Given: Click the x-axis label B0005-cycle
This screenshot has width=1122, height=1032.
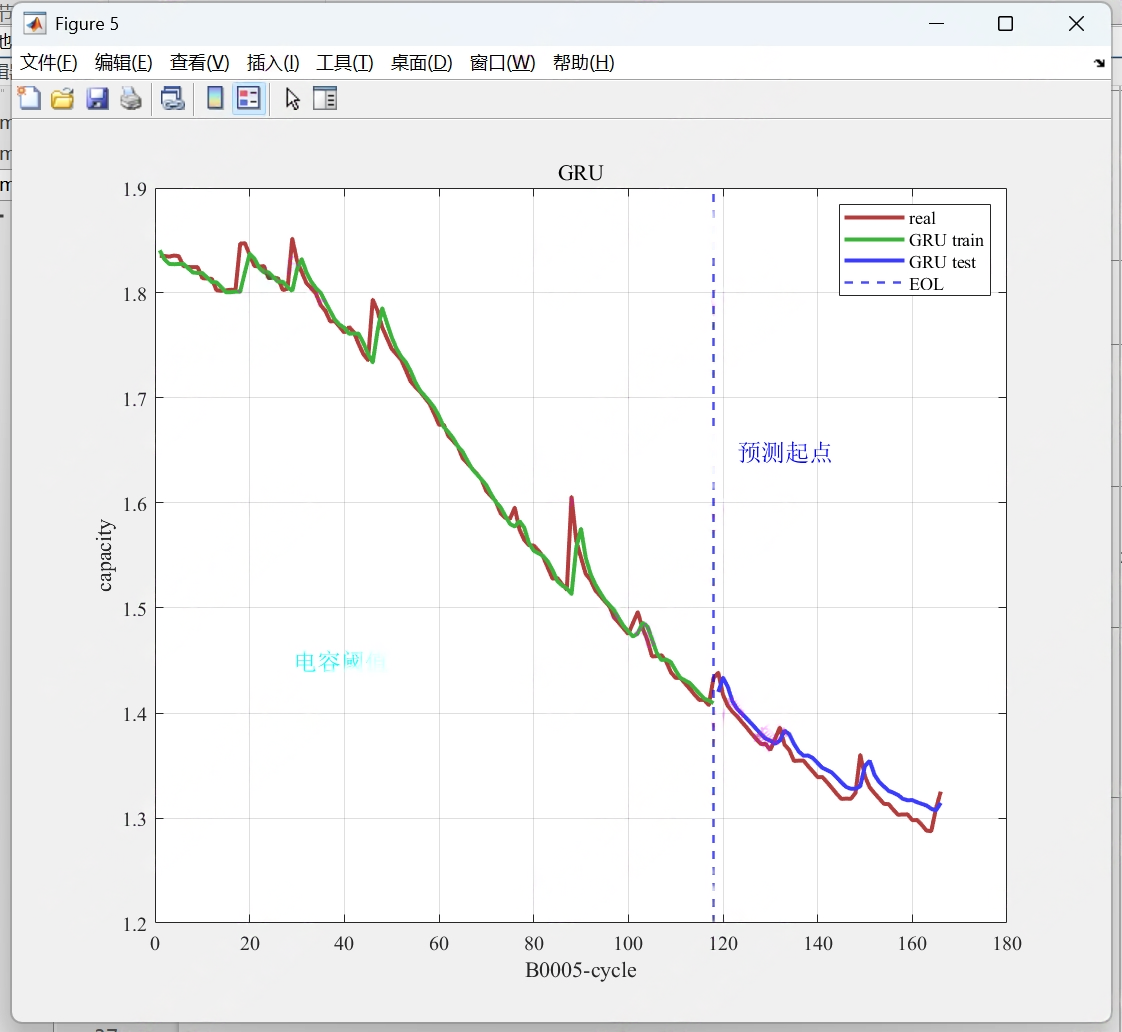Looking at the screenshot, I should tap(580, 970).
